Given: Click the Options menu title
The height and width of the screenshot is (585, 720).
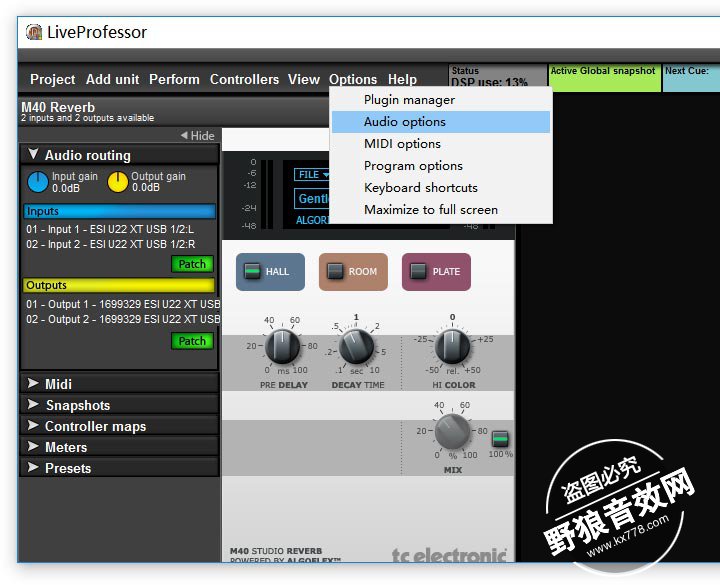Looking at the screenshot, I should (x=353, y=79).
